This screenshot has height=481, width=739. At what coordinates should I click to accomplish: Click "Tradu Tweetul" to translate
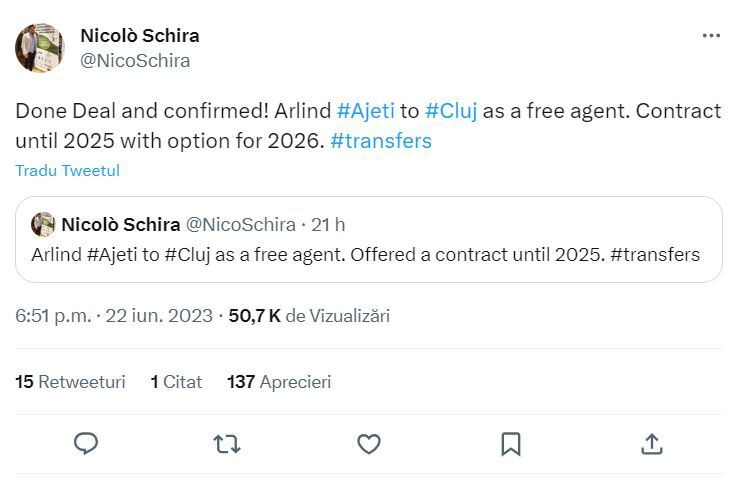tap(67, 171)
